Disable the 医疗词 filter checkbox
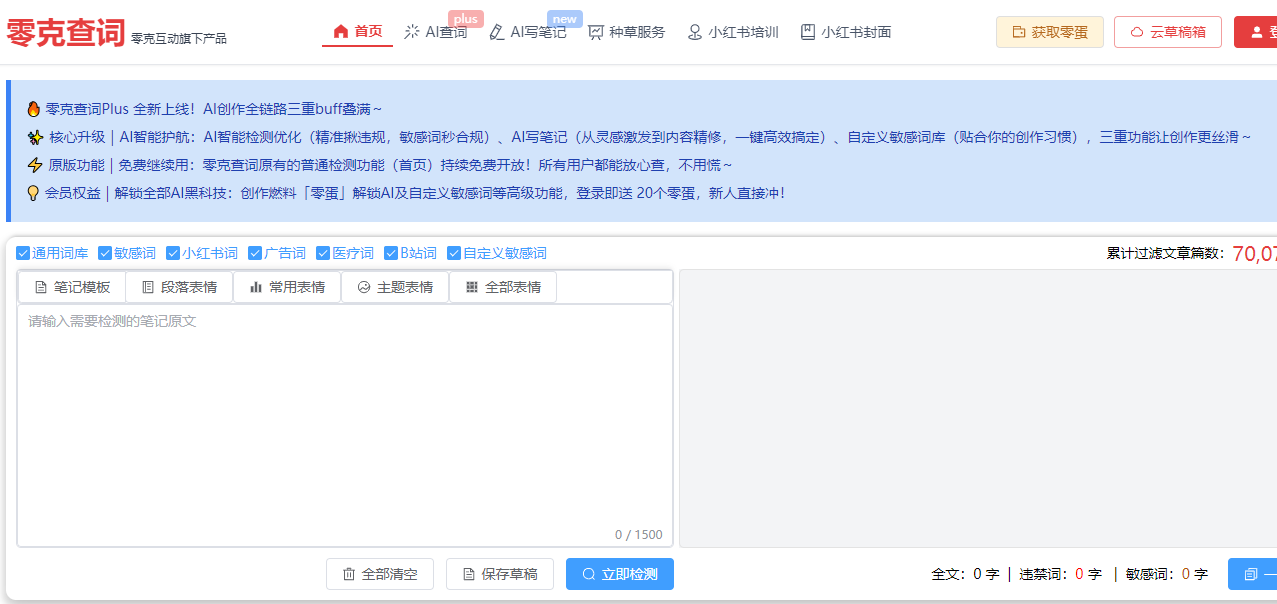The width and height of the screenshot is (1277, 604). [322, 253]
